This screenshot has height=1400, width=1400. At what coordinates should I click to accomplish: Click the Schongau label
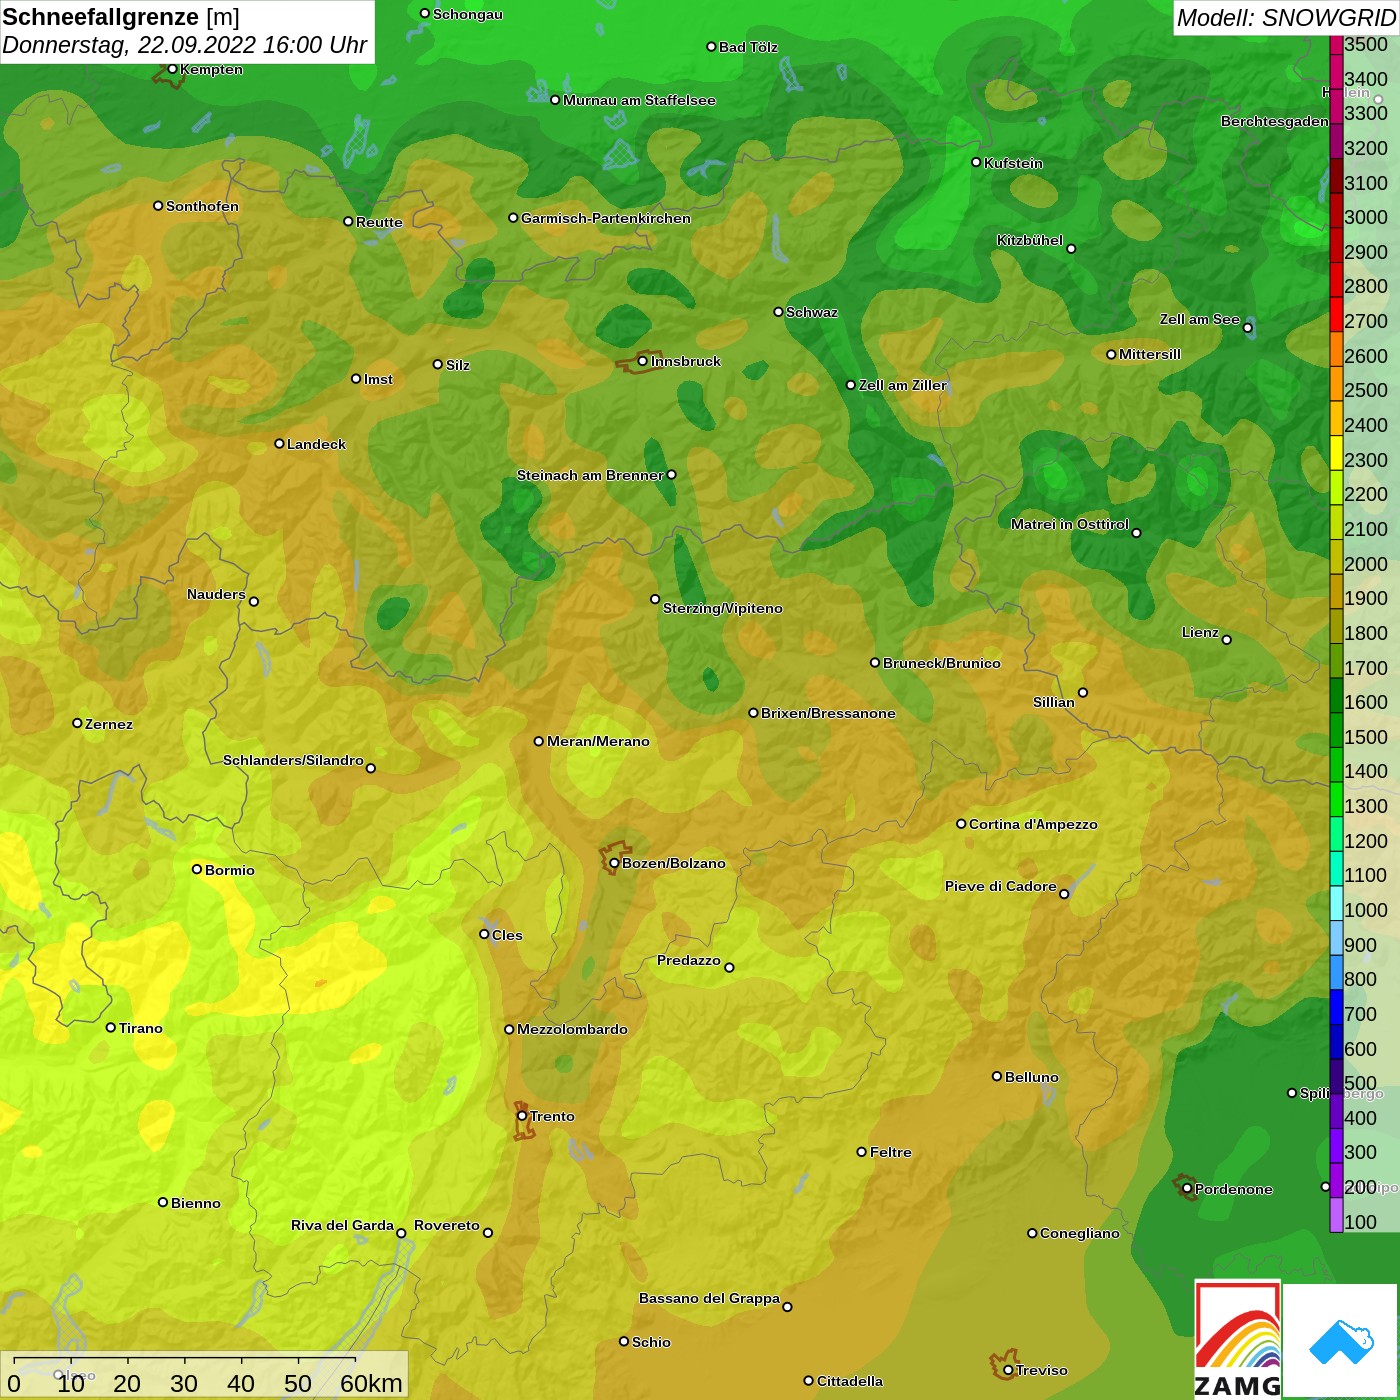click(x=468, y=14)
